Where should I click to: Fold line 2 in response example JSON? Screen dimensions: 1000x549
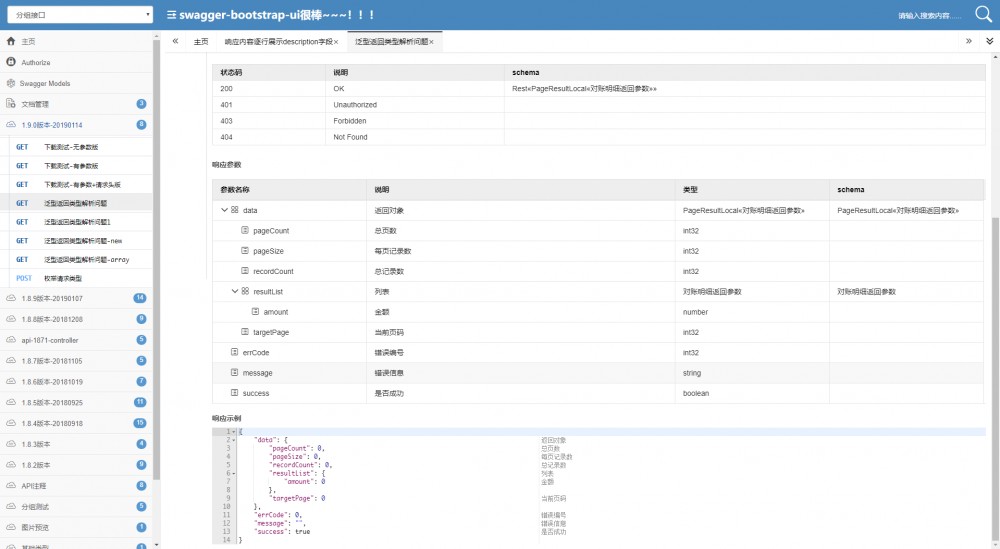tap(234, 440)
